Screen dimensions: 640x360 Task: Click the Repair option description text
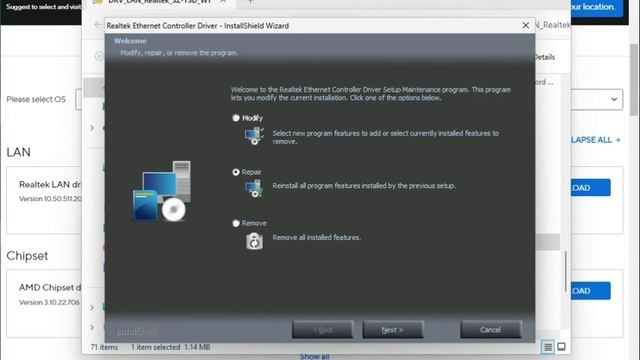(364, 186)
